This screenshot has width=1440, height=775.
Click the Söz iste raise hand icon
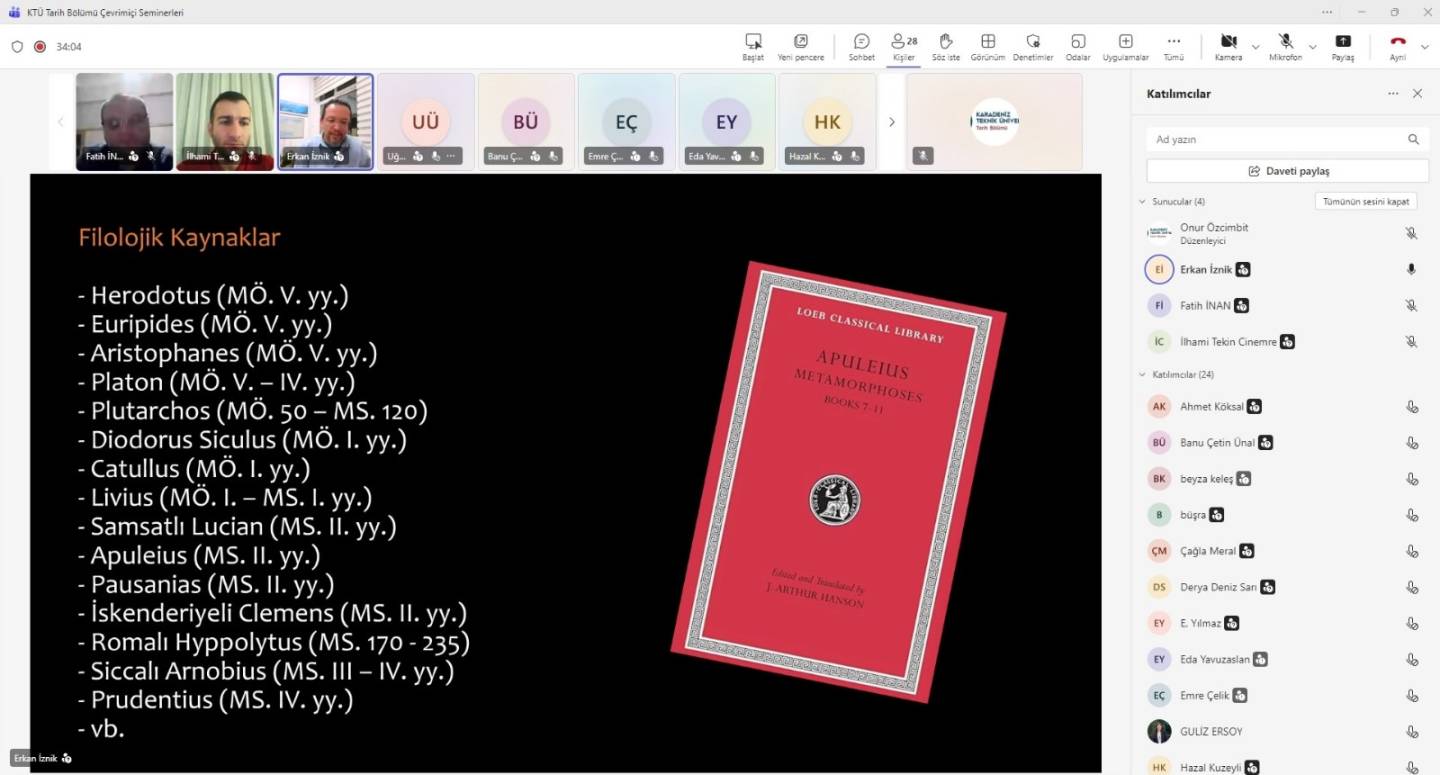945,46
